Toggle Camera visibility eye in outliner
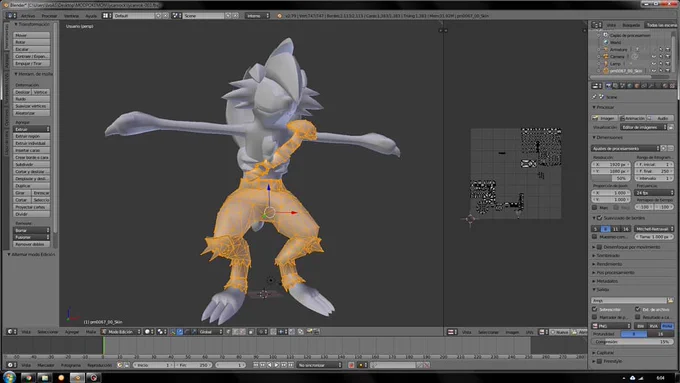 point(654,56)
